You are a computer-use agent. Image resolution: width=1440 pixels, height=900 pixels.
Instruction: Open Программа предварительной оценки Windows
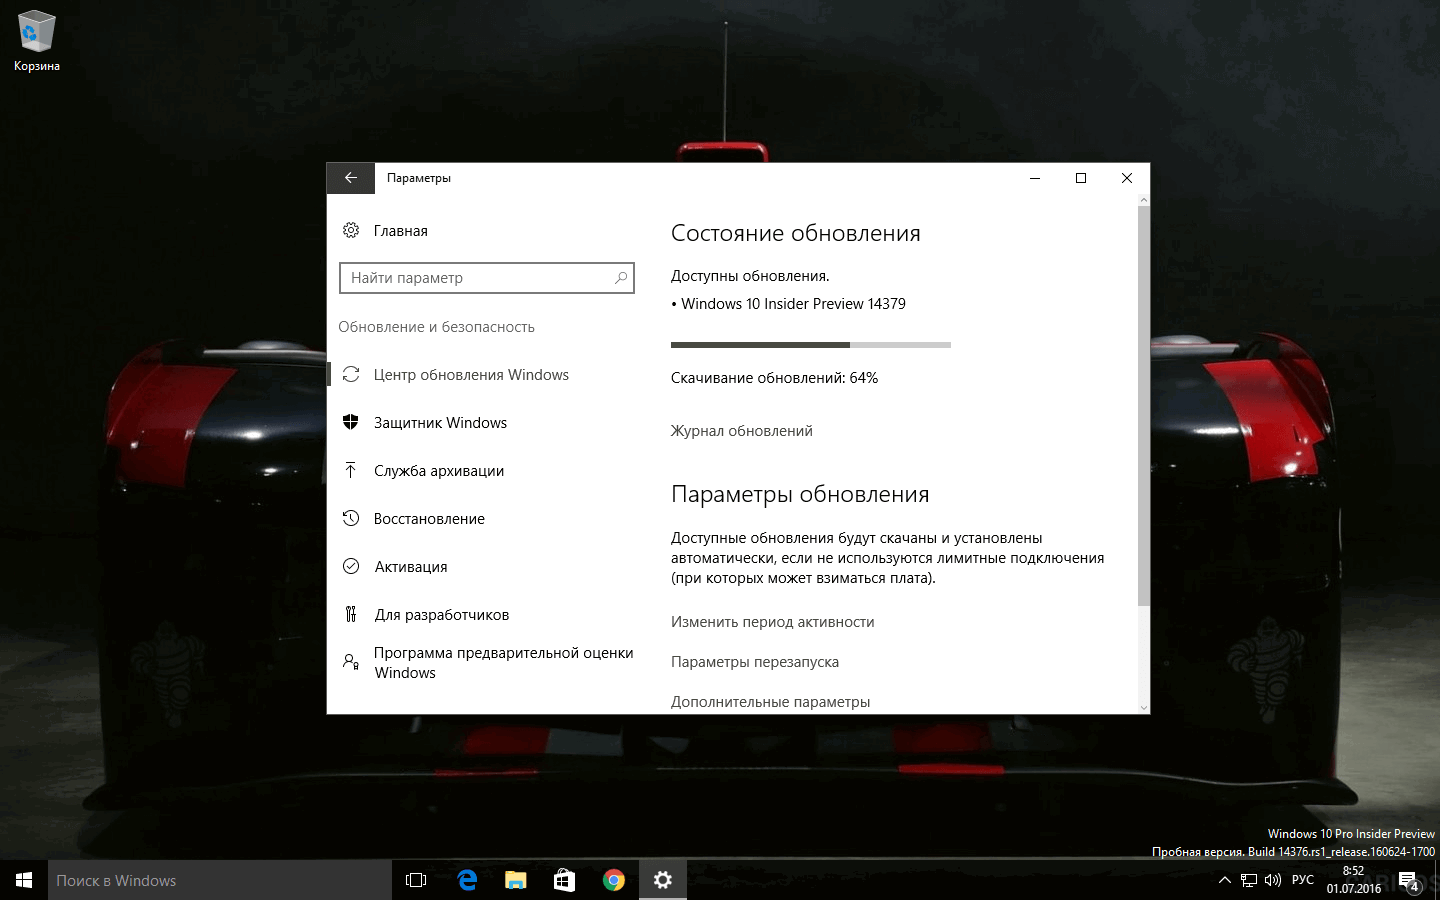(503, 662)
